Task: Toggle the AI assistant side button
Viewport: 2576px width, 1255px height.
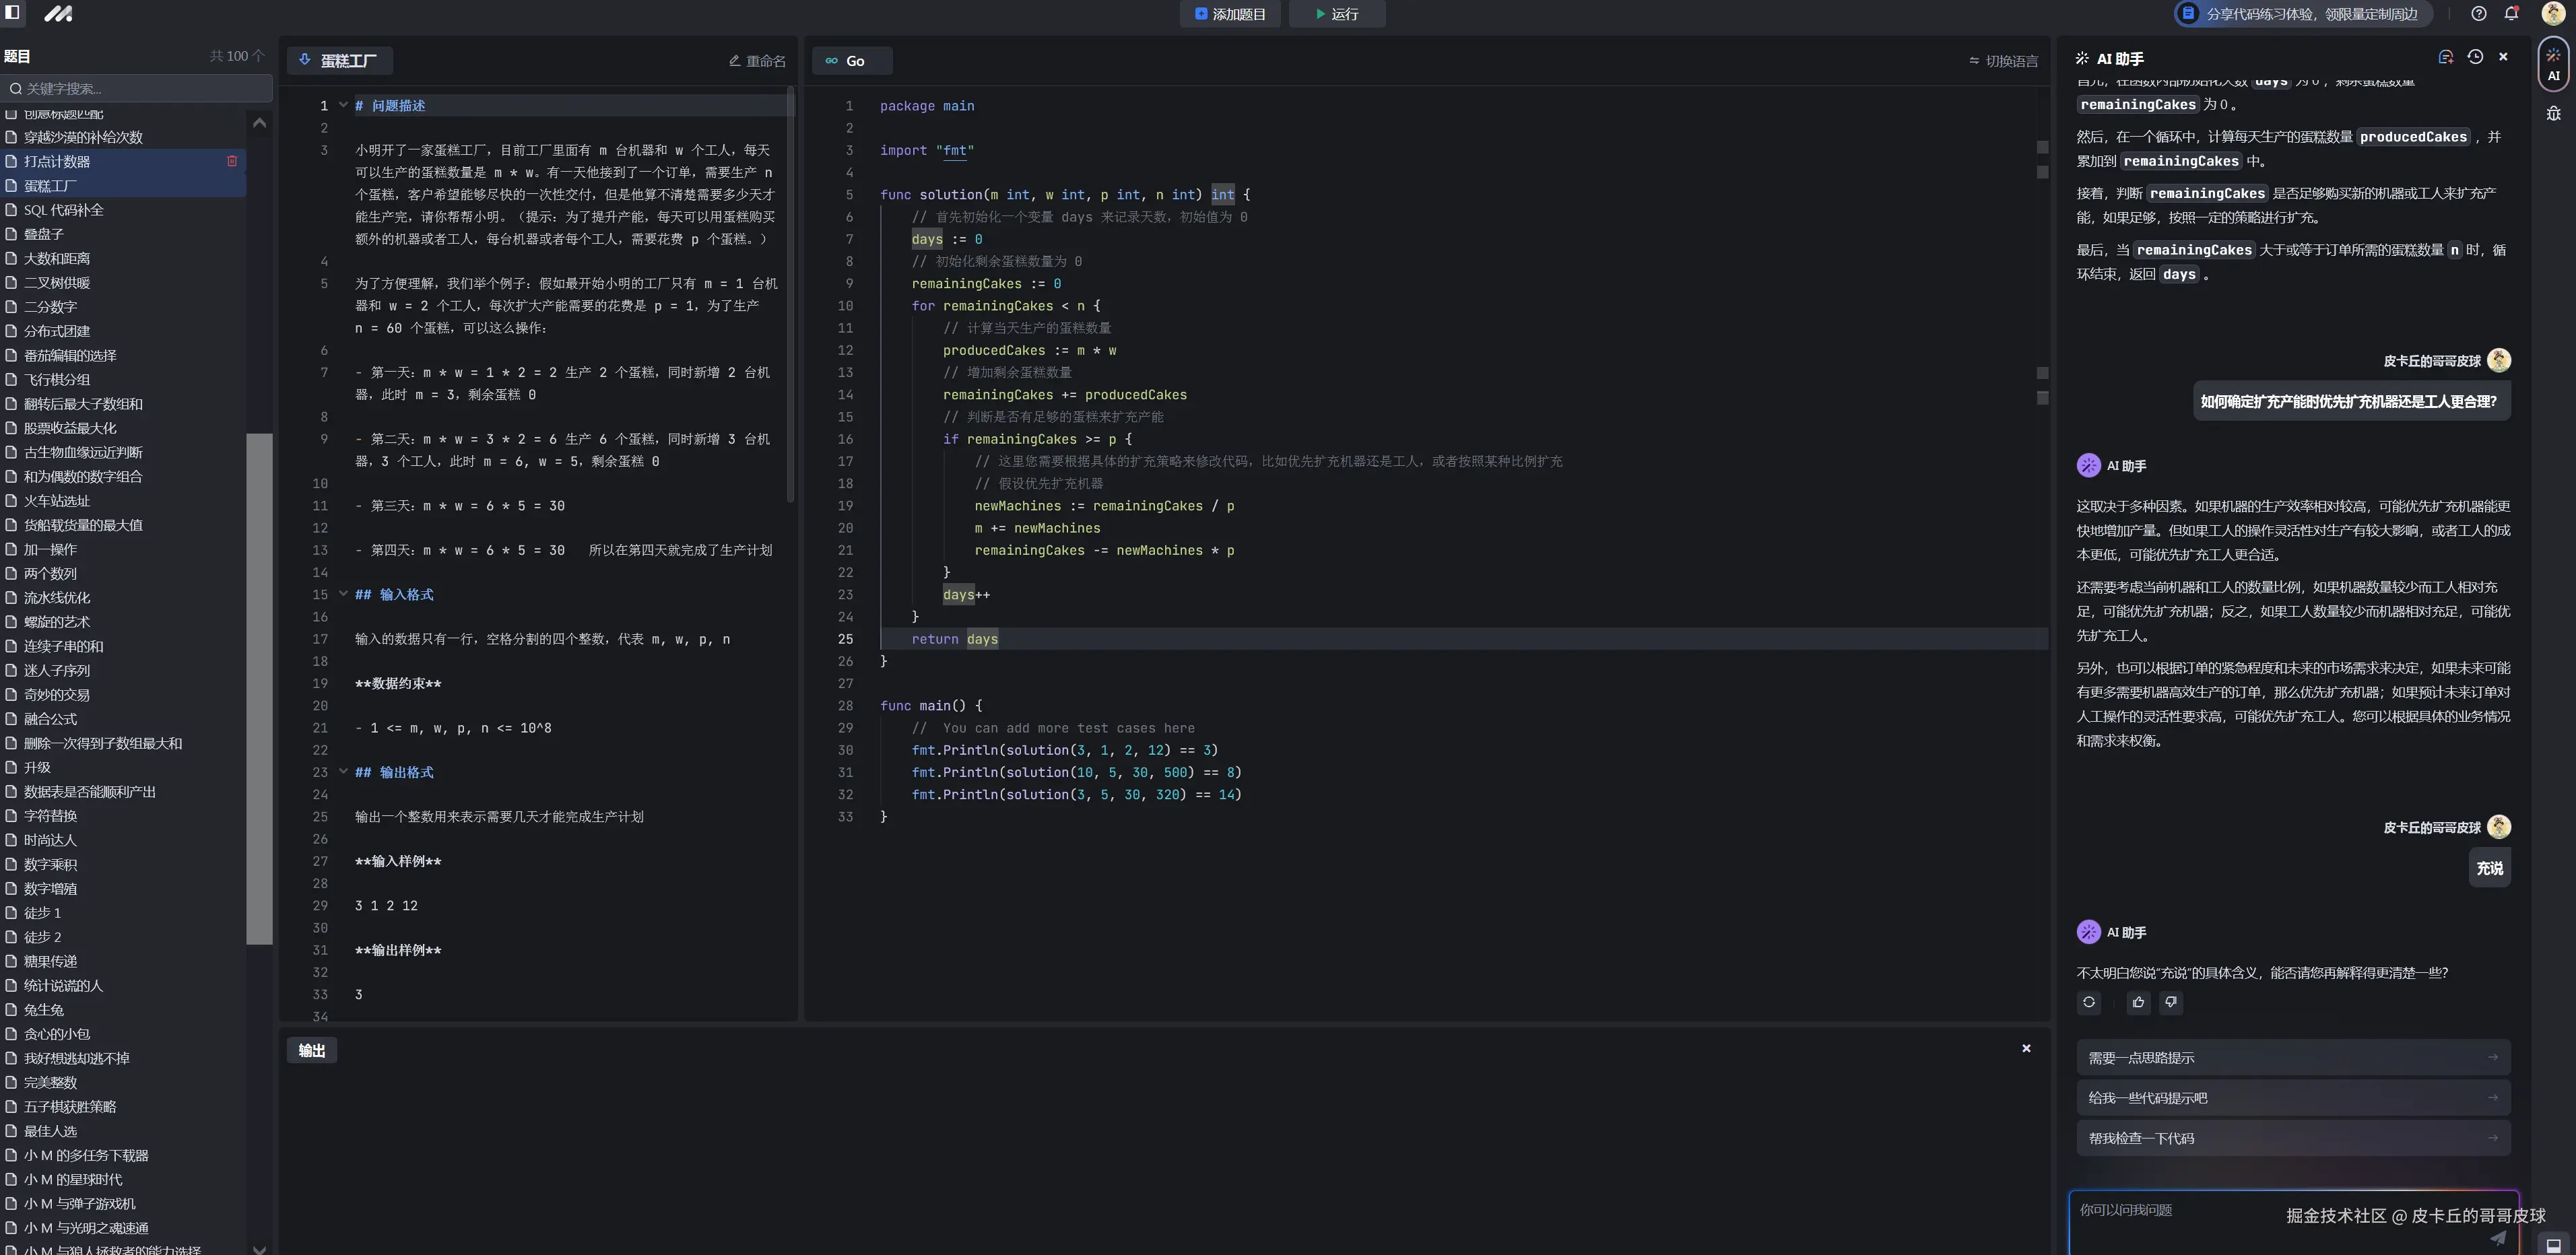Action: 2553,64
